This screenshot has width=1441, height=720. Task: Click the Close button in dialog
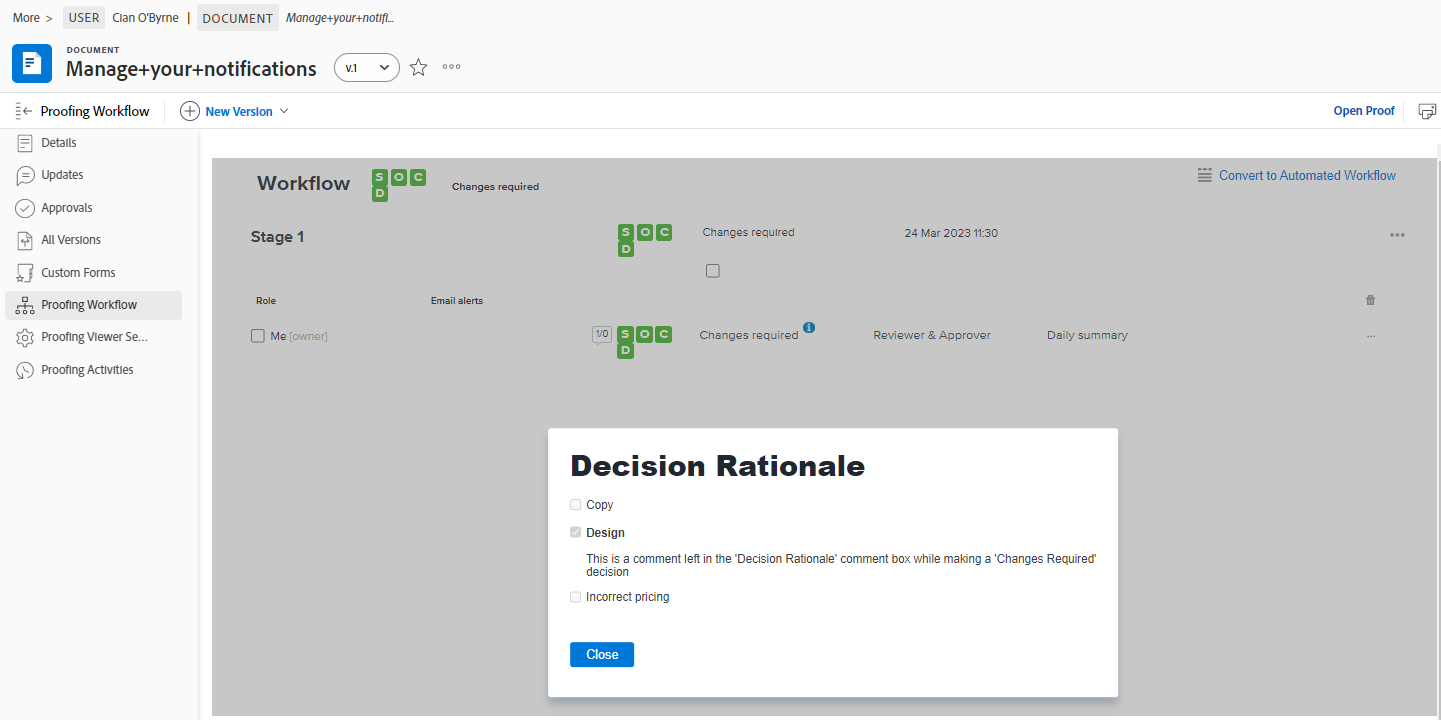coord(602,655)
